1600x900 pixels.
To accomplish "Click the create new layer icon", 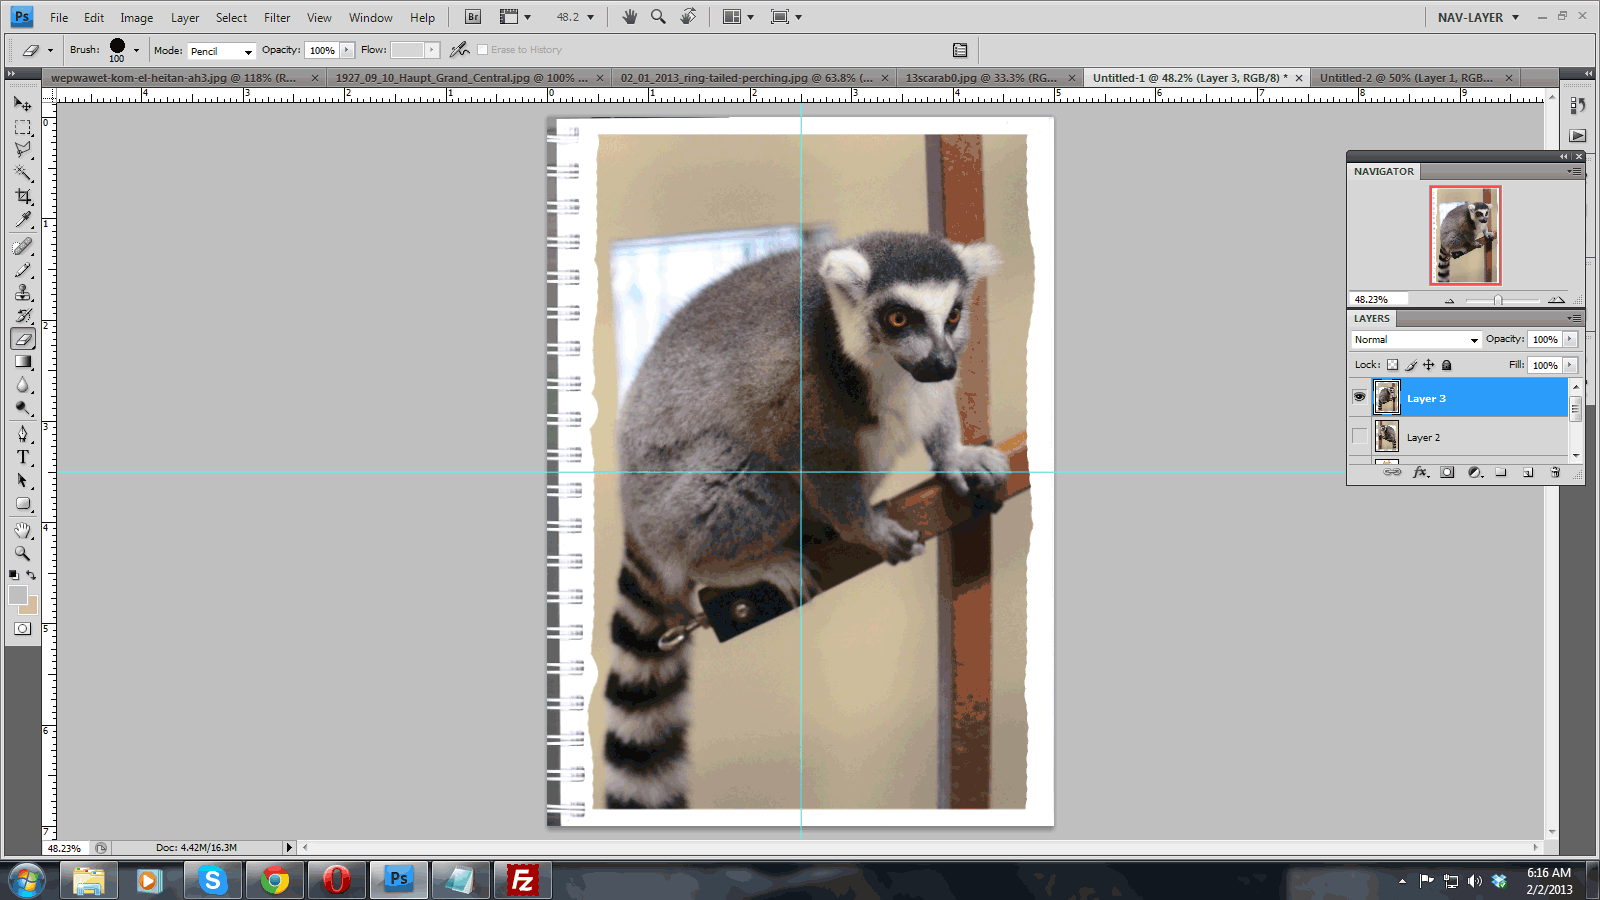I will pos(1528,473).
